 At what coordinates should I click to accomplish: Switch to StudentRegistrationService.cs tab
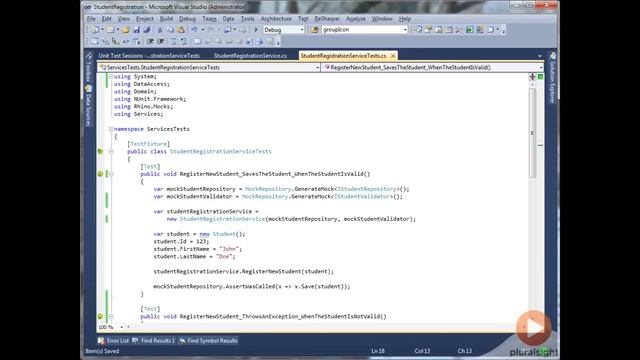pos(250,56)
